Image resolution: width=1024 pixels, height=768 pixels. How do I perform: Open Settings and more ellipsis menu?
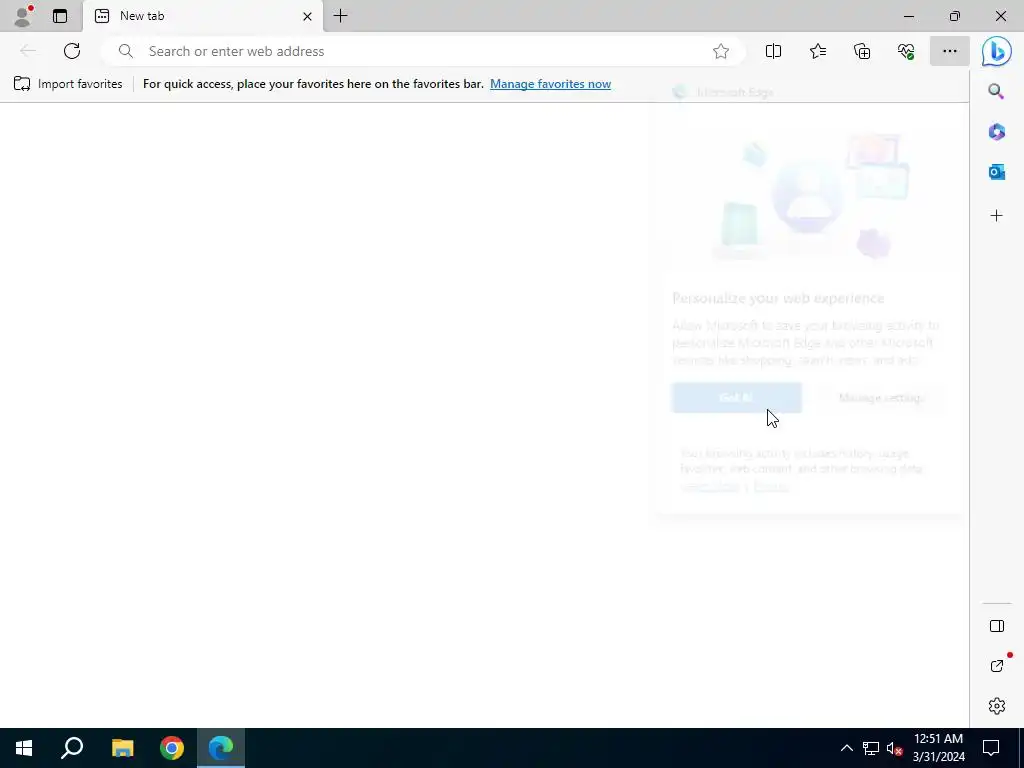point(950,51)
